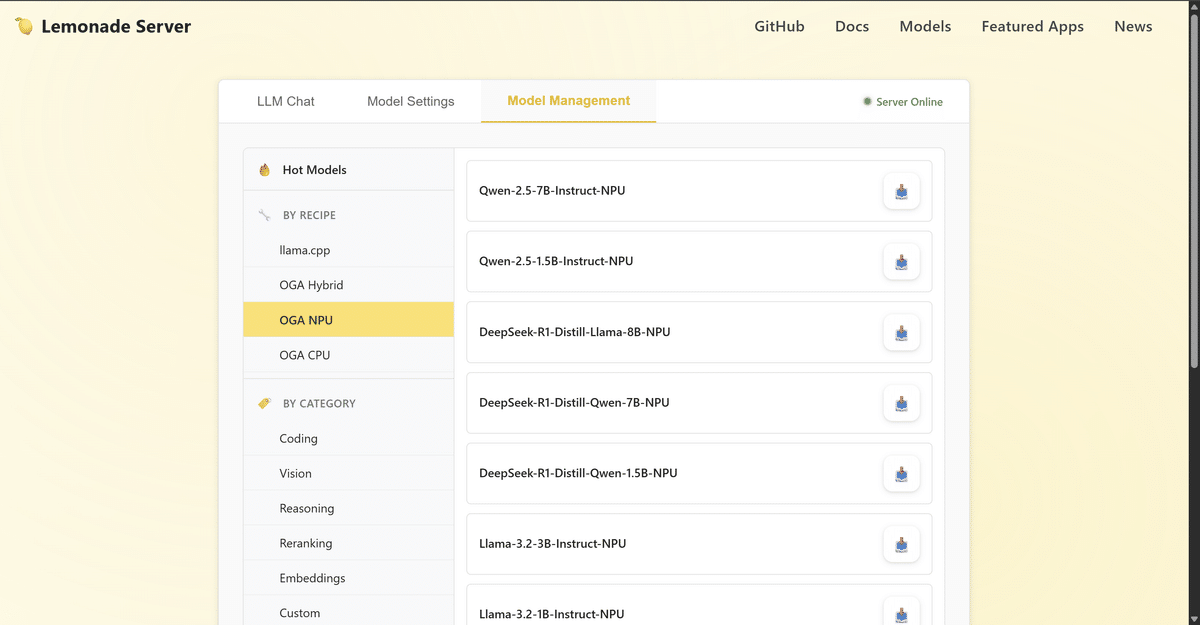Click download icon for DeepSeek-R1-Distill-Llama-8B-NPU
Image resolution: width=1200 pixels, height=625 pixels.
pyautogui.click(x=901, y=332)
